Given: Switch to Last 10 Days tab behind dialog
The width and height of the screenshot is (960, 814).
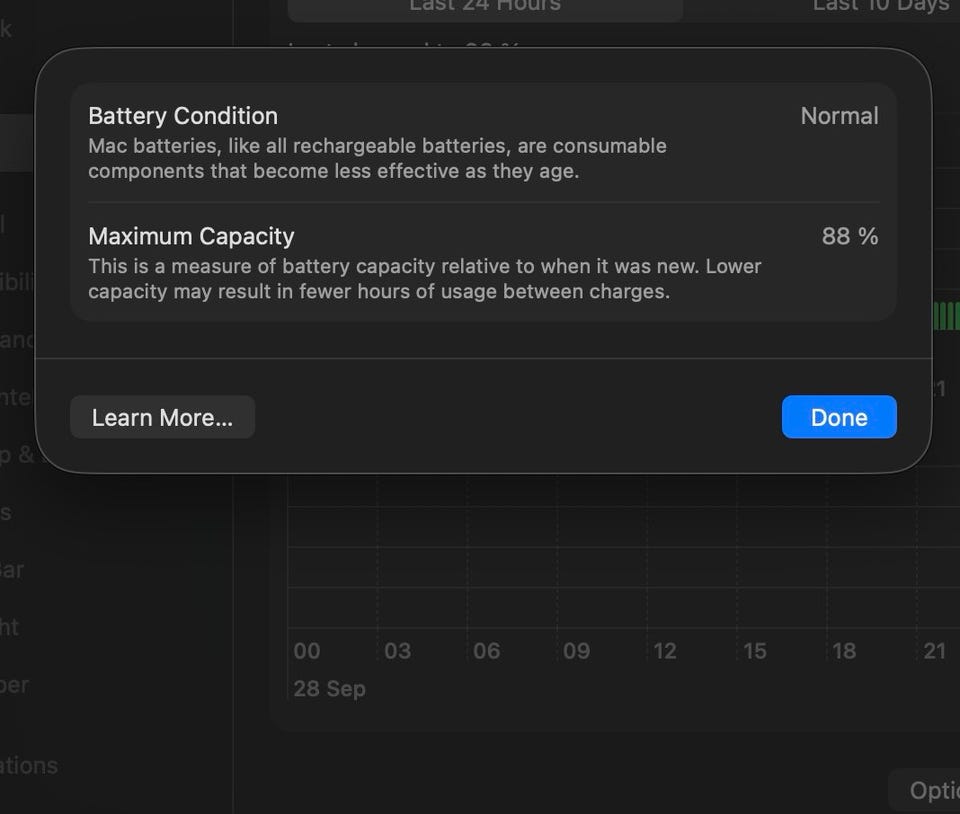Looking at the screenshot, I should [882, 7].
